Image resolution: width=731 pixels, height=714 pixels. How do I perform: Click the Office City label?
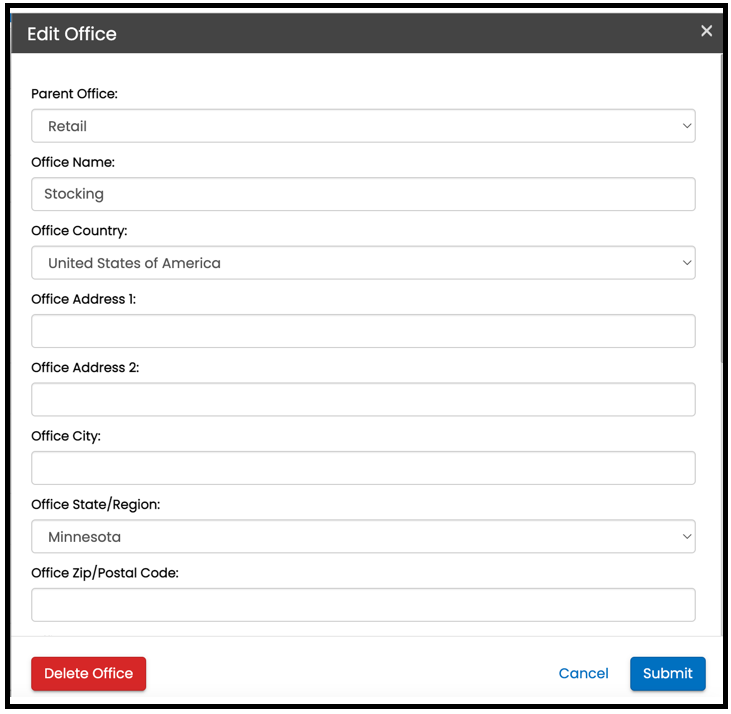66,436
